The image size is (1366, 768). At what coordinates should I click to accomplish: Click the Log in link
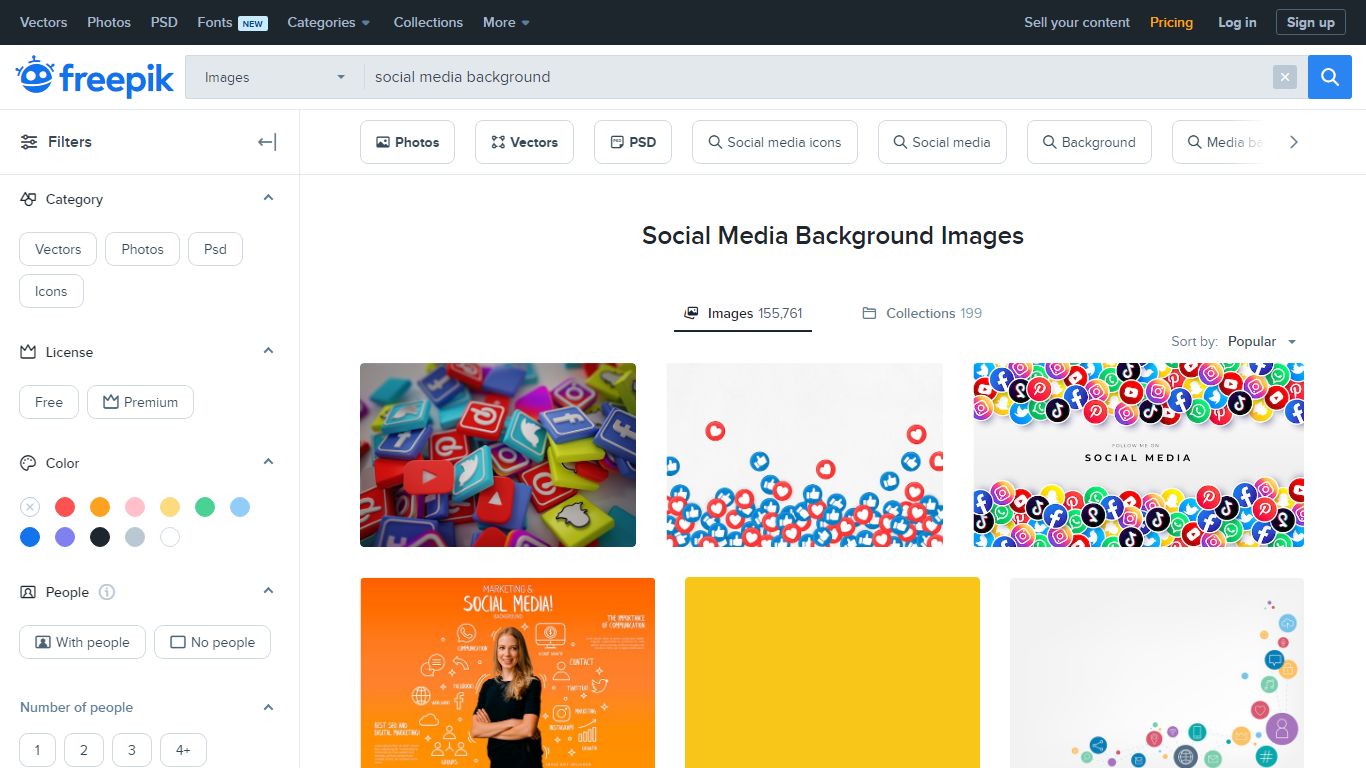pyautogui.click(x=1237, y=22)
